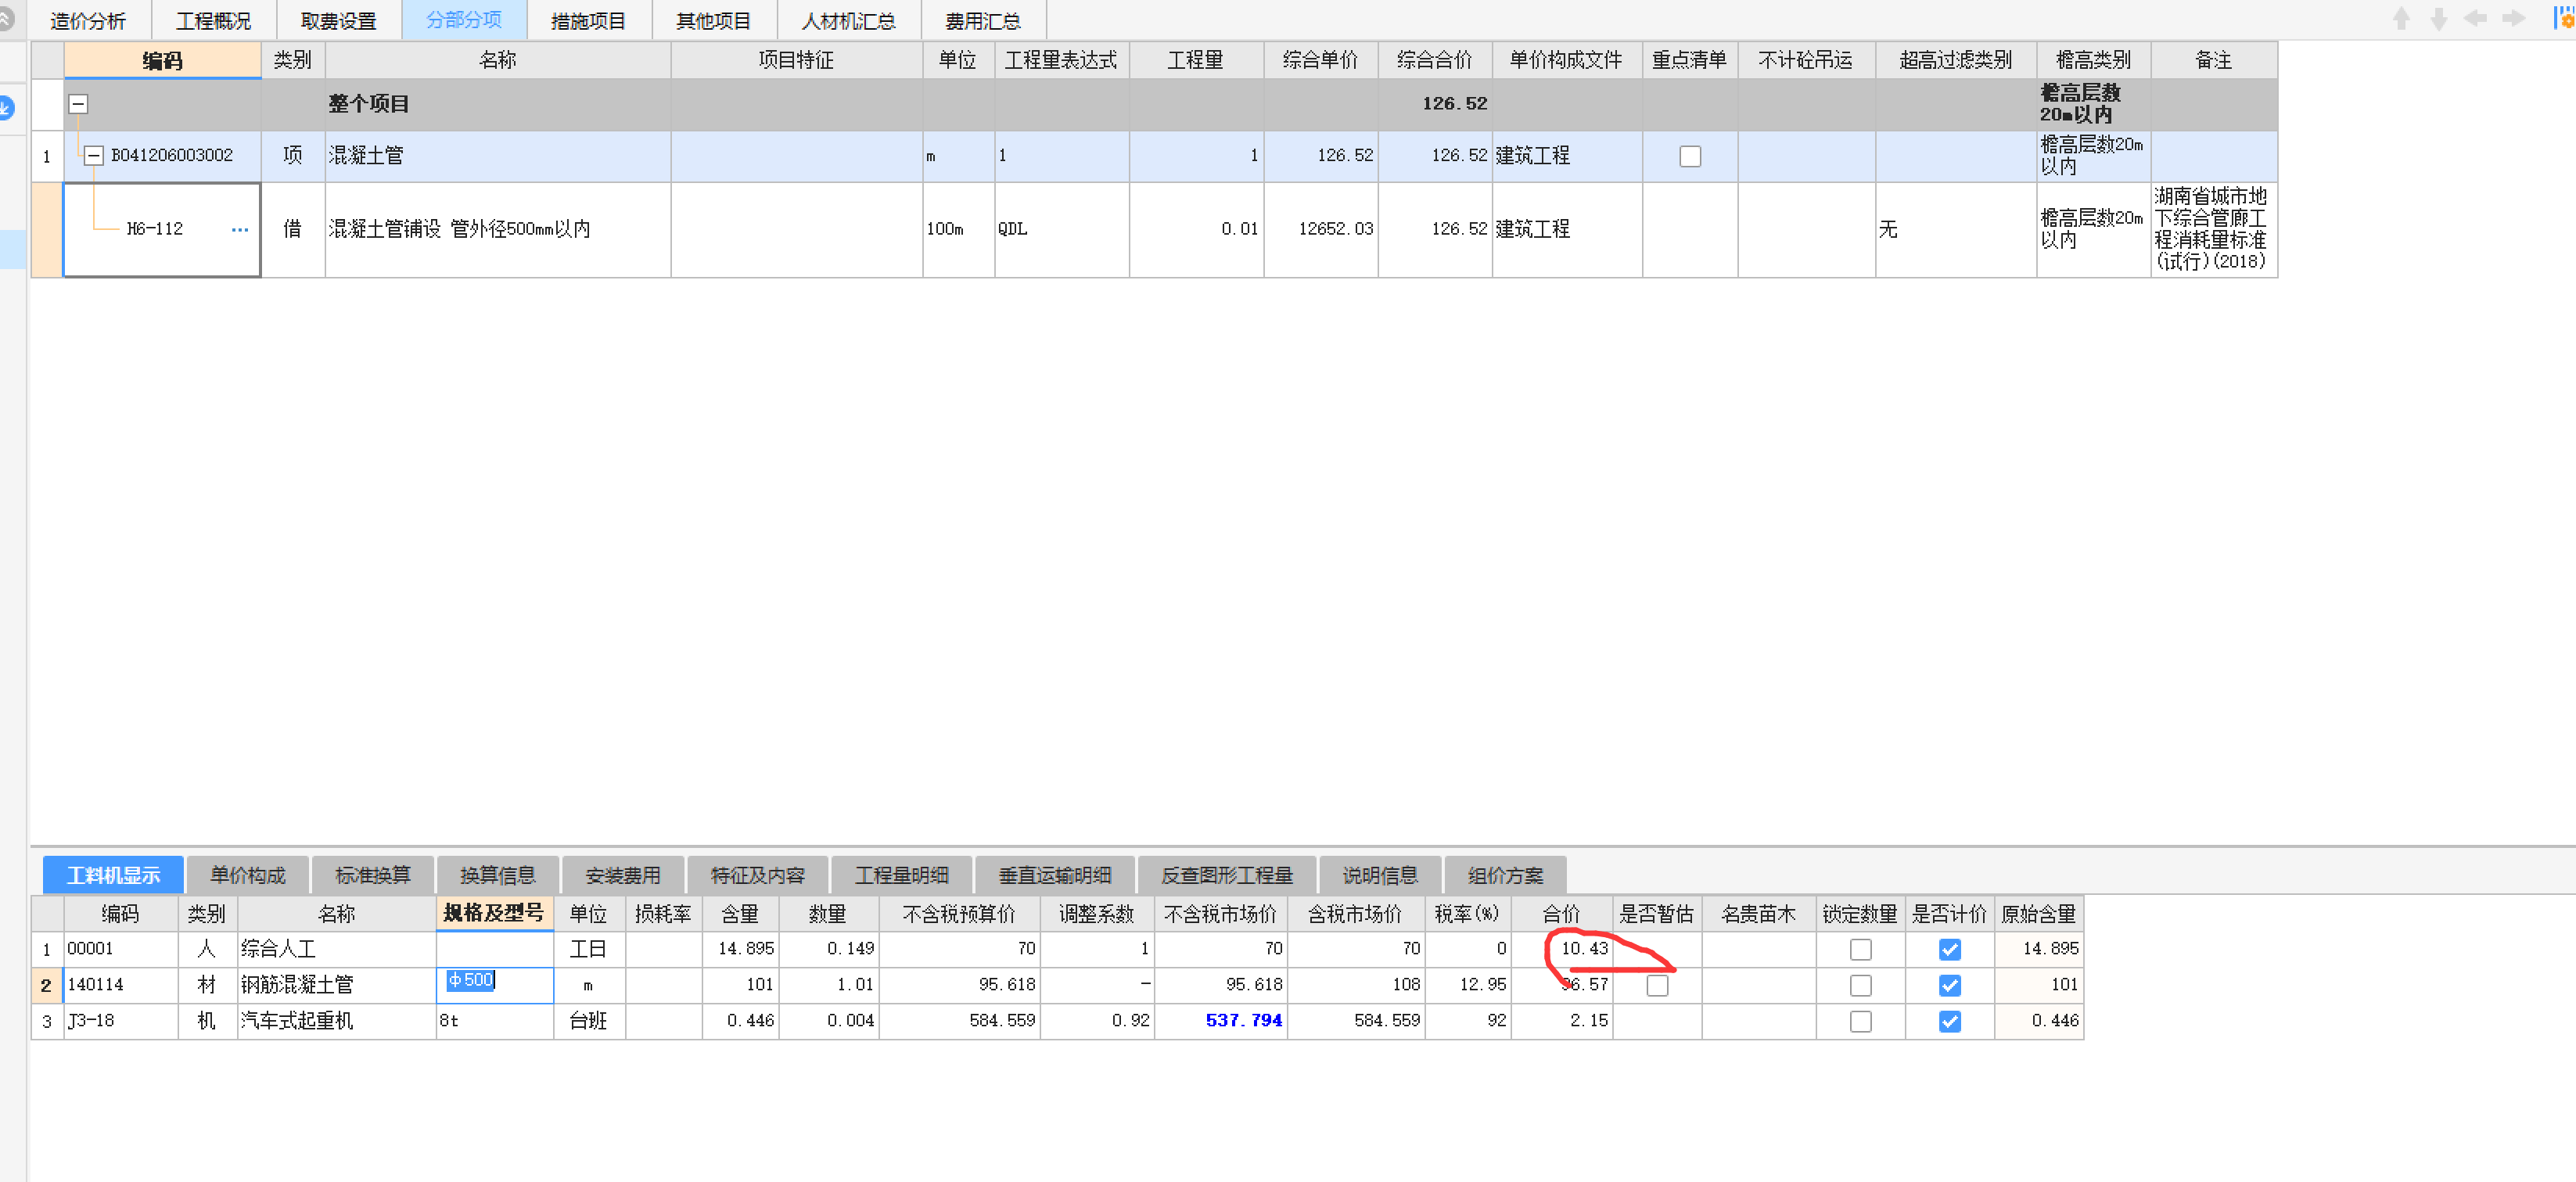Switch to the 单价构成 bottom tab

[248, 875]
